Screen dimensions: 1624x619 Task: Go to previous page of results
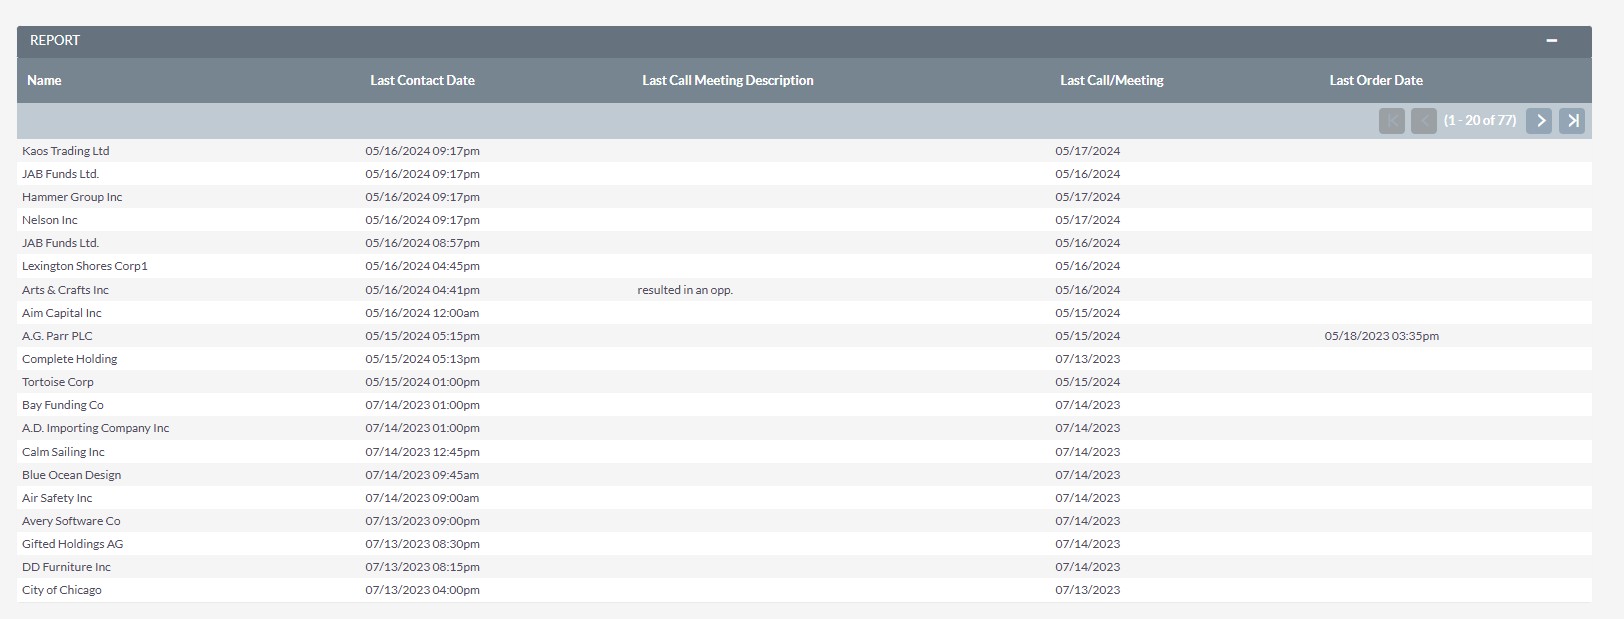coord(1424,121)
